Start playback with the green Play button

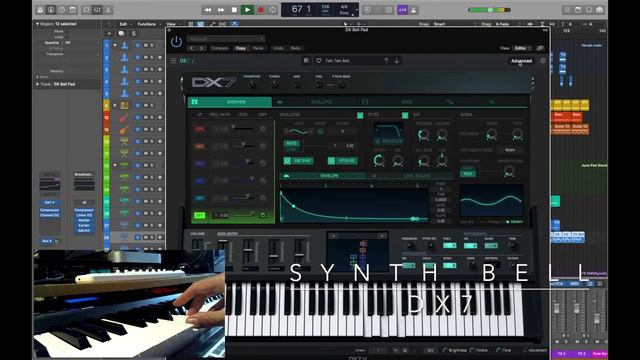click(x=247, y=10)
